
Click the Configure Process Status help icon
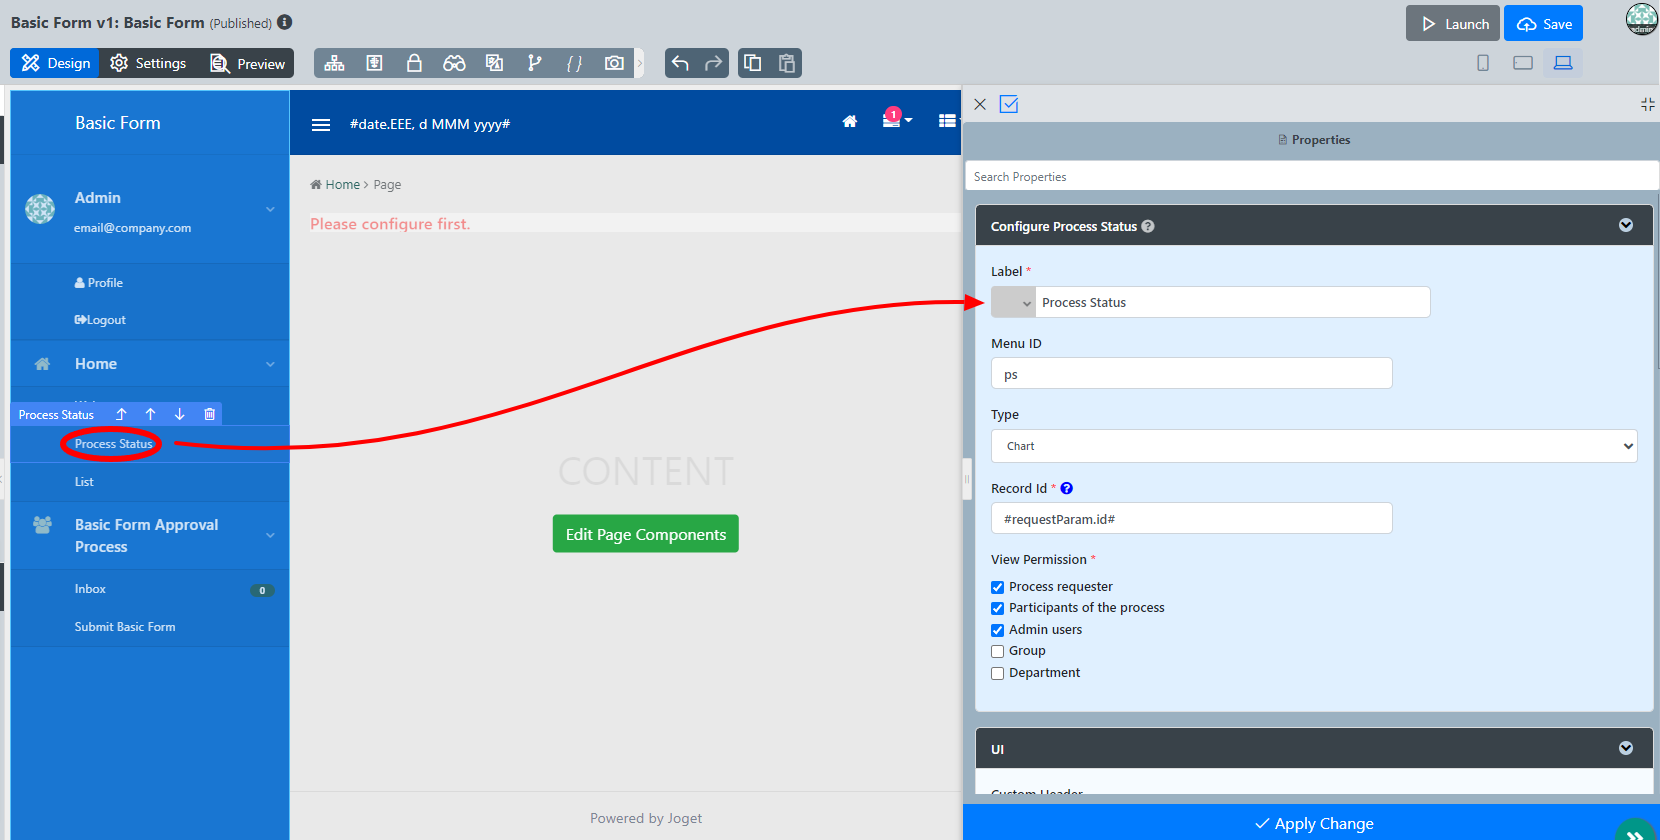pyautogui.click(x=1148, y=226)
